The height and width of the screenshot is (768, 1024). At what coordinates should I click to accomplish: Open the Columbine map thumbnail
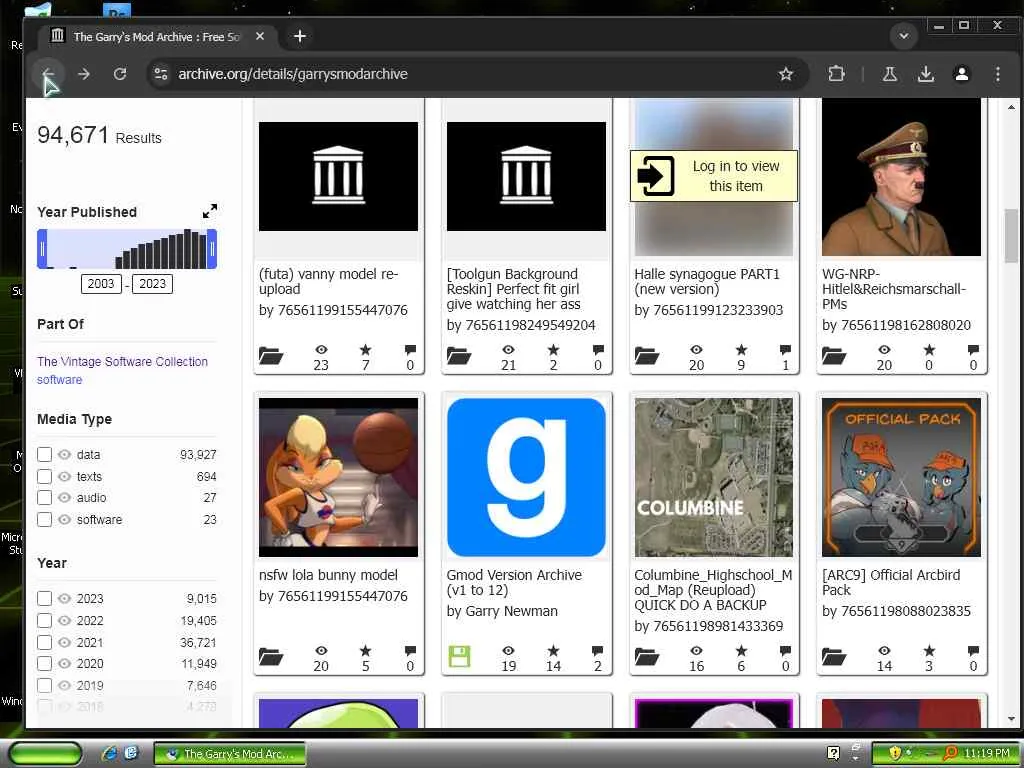(714, 477)
